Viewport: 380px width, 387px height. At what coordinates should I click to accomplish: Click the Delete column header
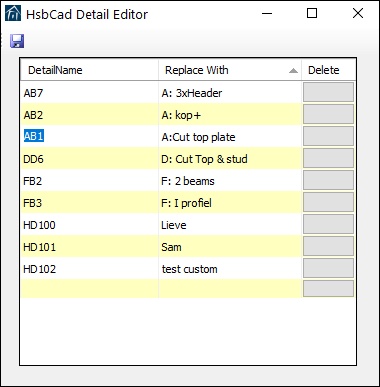(329, 70)
